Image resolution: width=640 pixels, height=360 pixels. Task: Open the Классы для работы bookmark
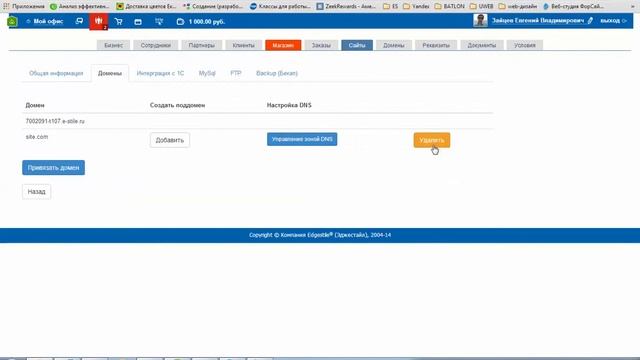click(x=280, y=6)
